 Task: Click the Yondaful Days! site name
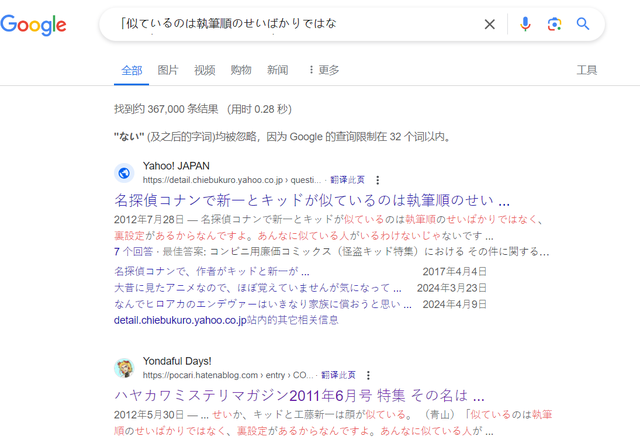[x=177, y=361]
